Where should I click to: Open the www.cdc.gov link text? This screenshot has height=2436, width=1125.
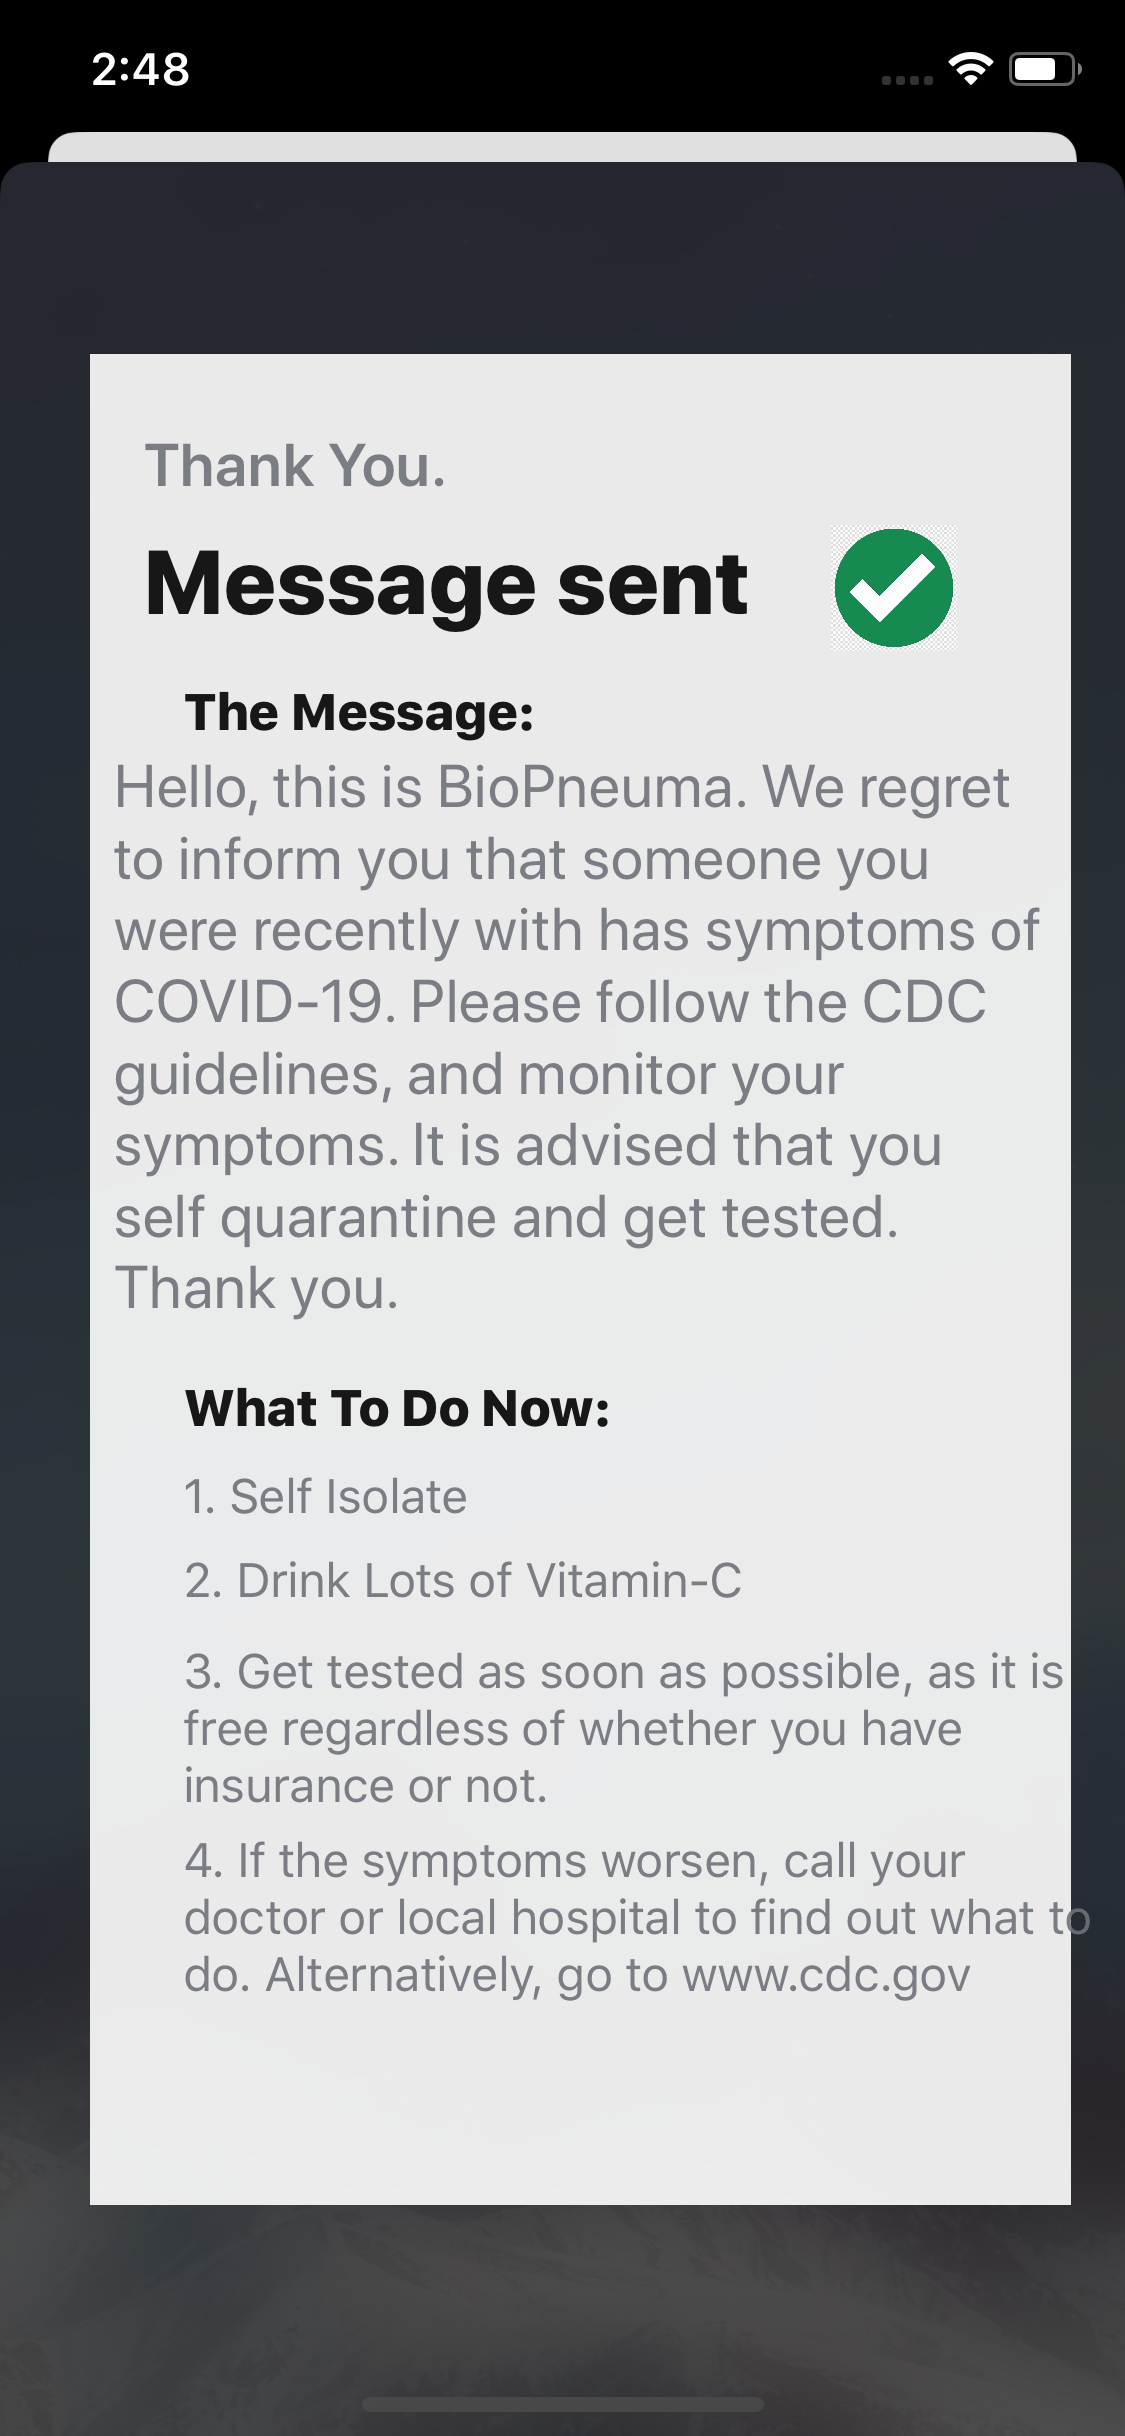[826, 1975]
